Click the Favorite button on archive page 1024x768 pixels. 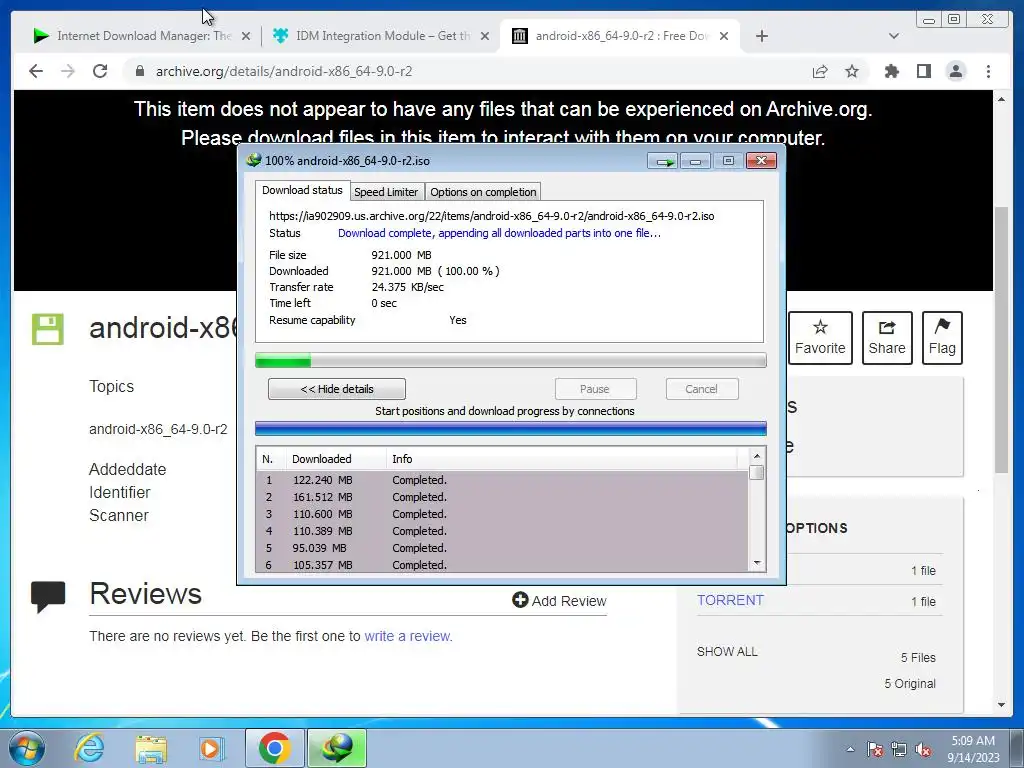point(820,338)
